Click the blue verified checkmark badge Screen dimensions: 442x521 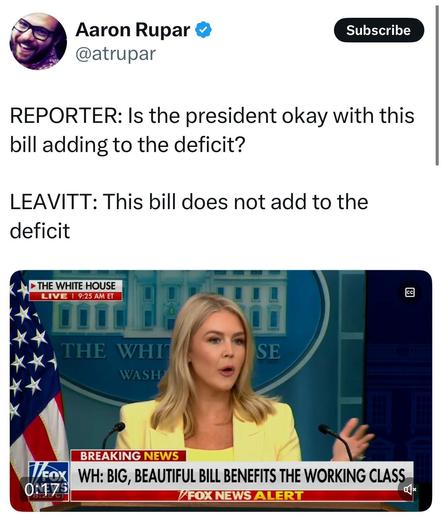[x=203, y=30]
